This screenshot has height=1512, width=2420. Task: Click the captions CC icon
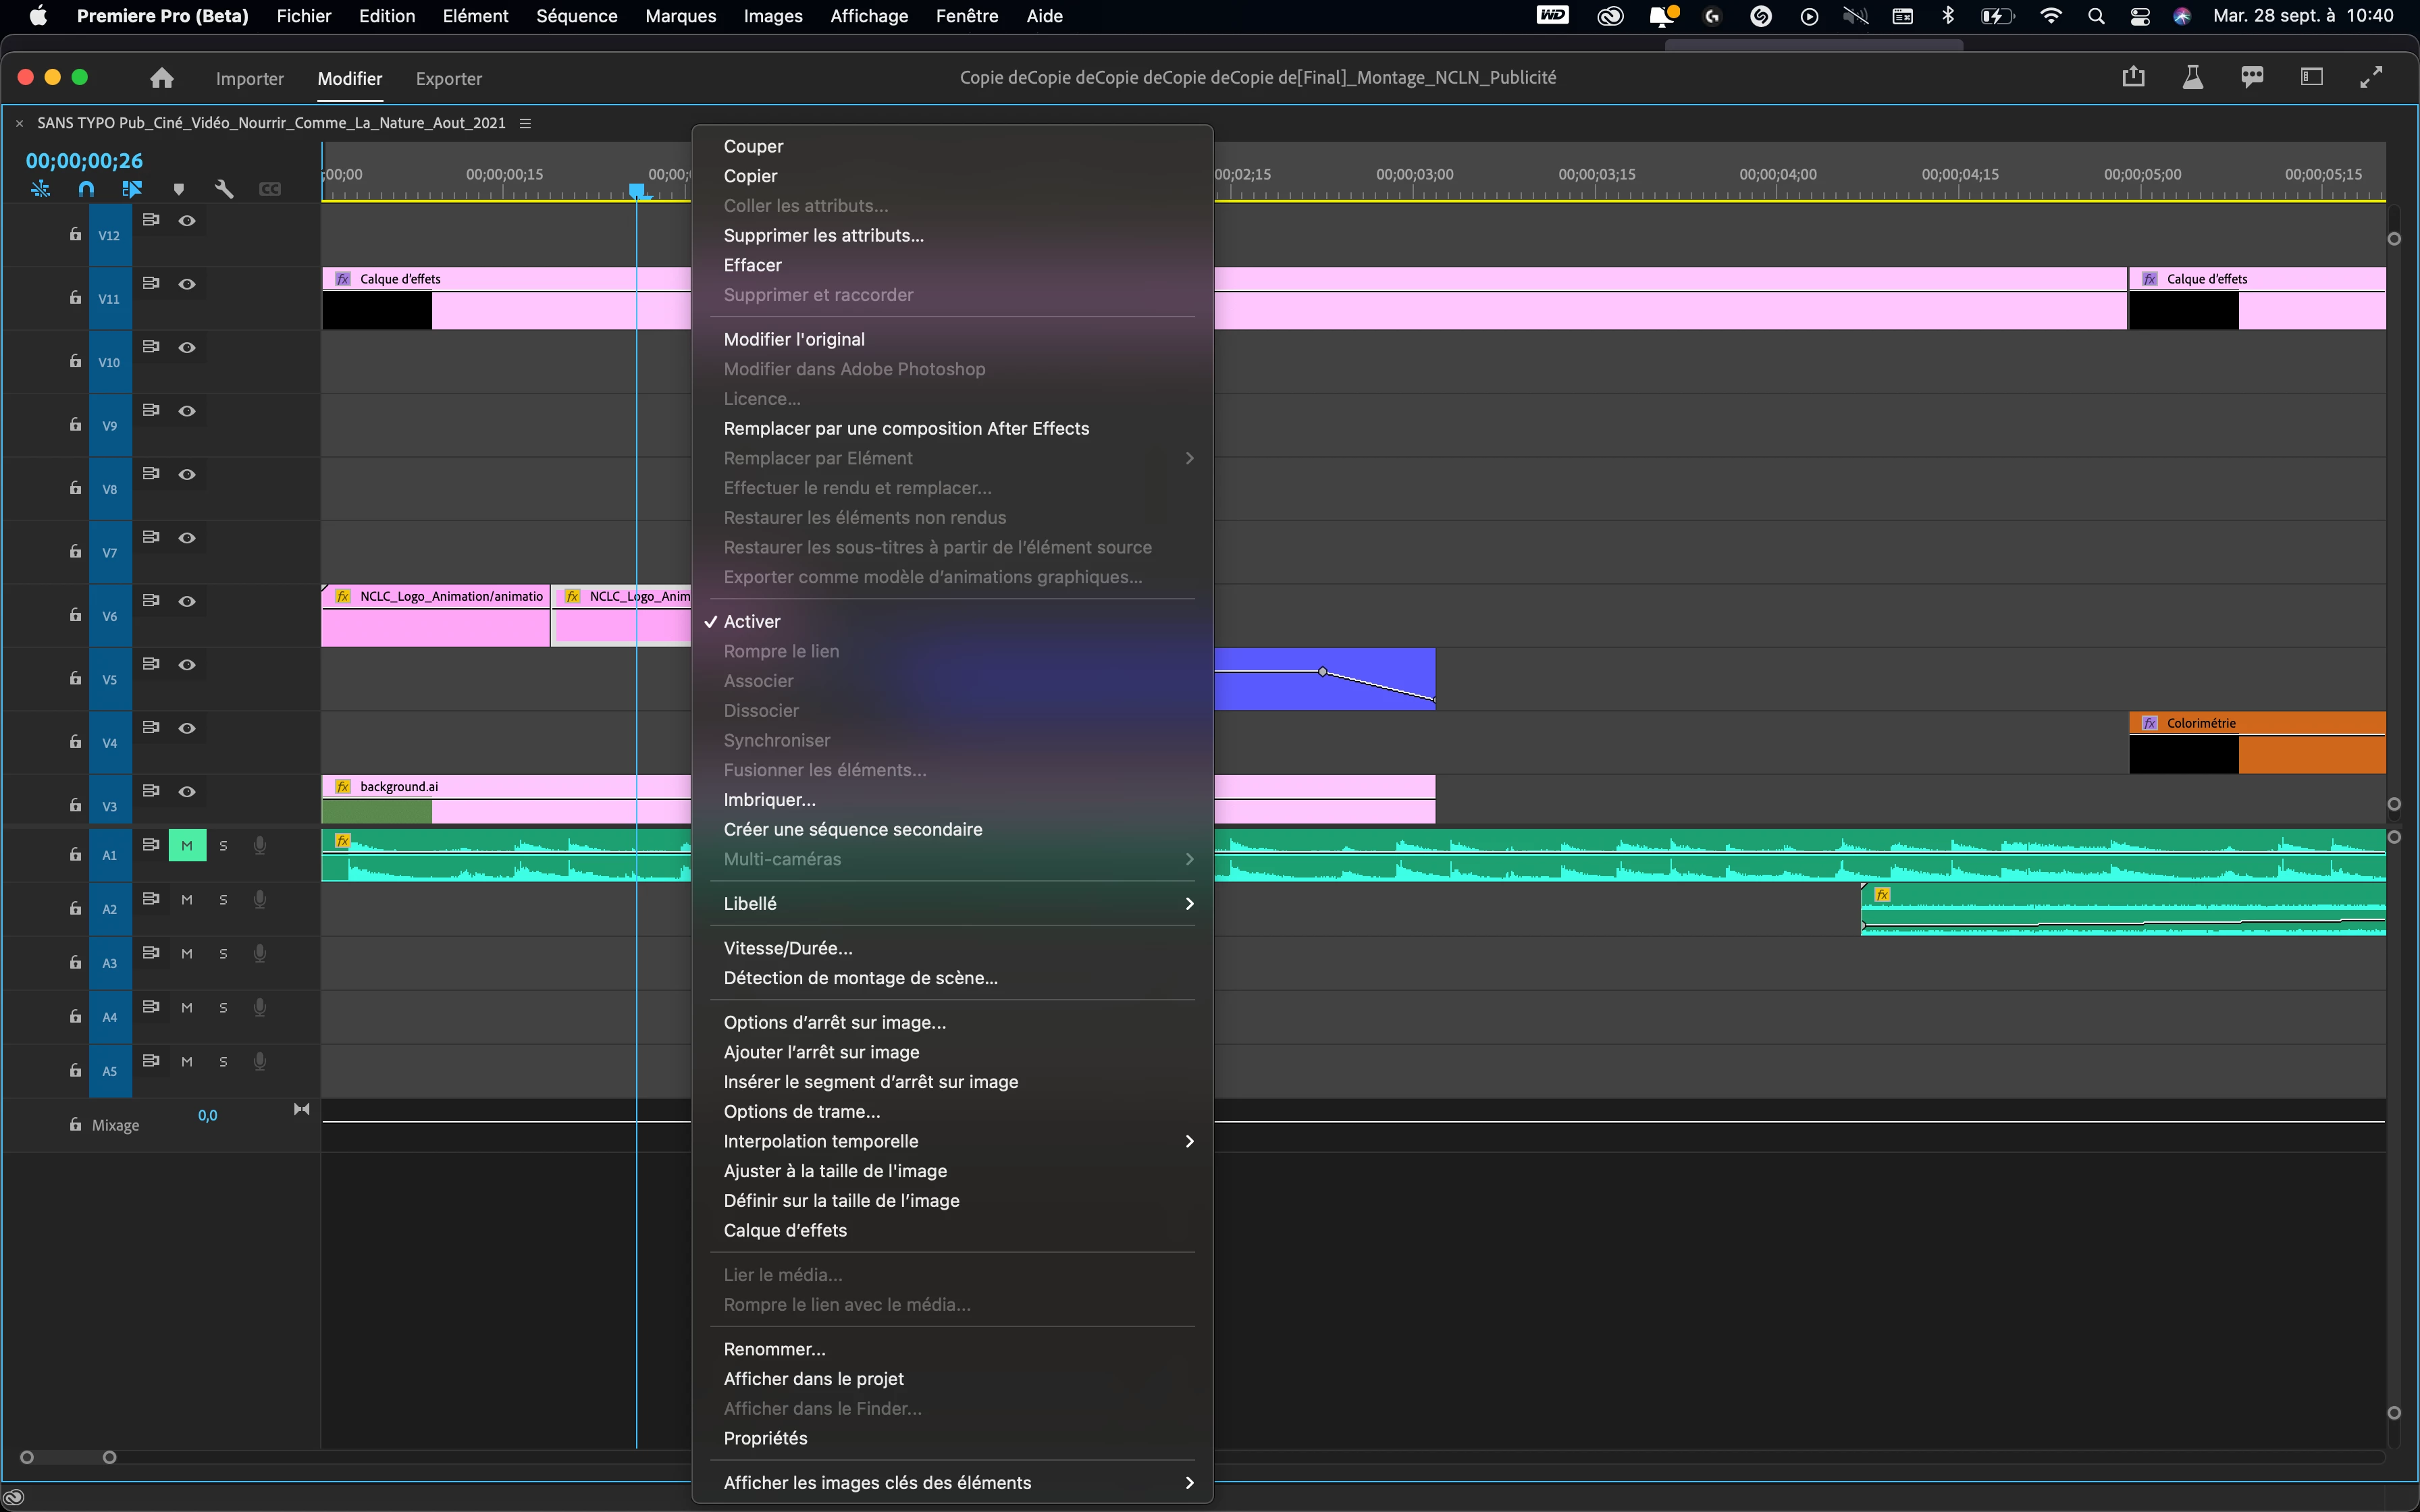pos(270,189)
